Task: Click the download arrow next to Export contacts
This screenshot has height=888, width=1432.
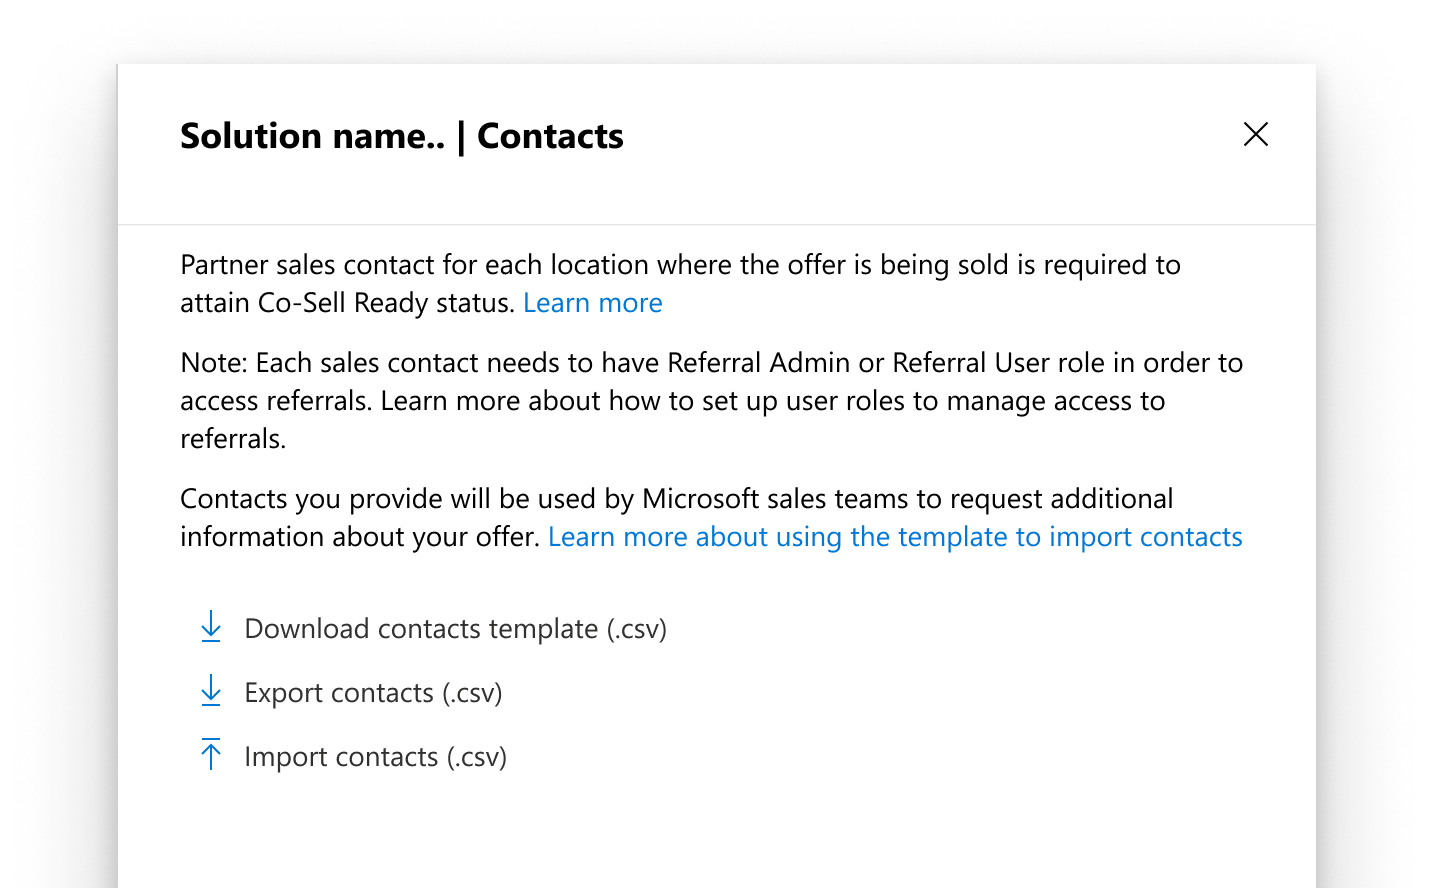Action: [211, 691]
